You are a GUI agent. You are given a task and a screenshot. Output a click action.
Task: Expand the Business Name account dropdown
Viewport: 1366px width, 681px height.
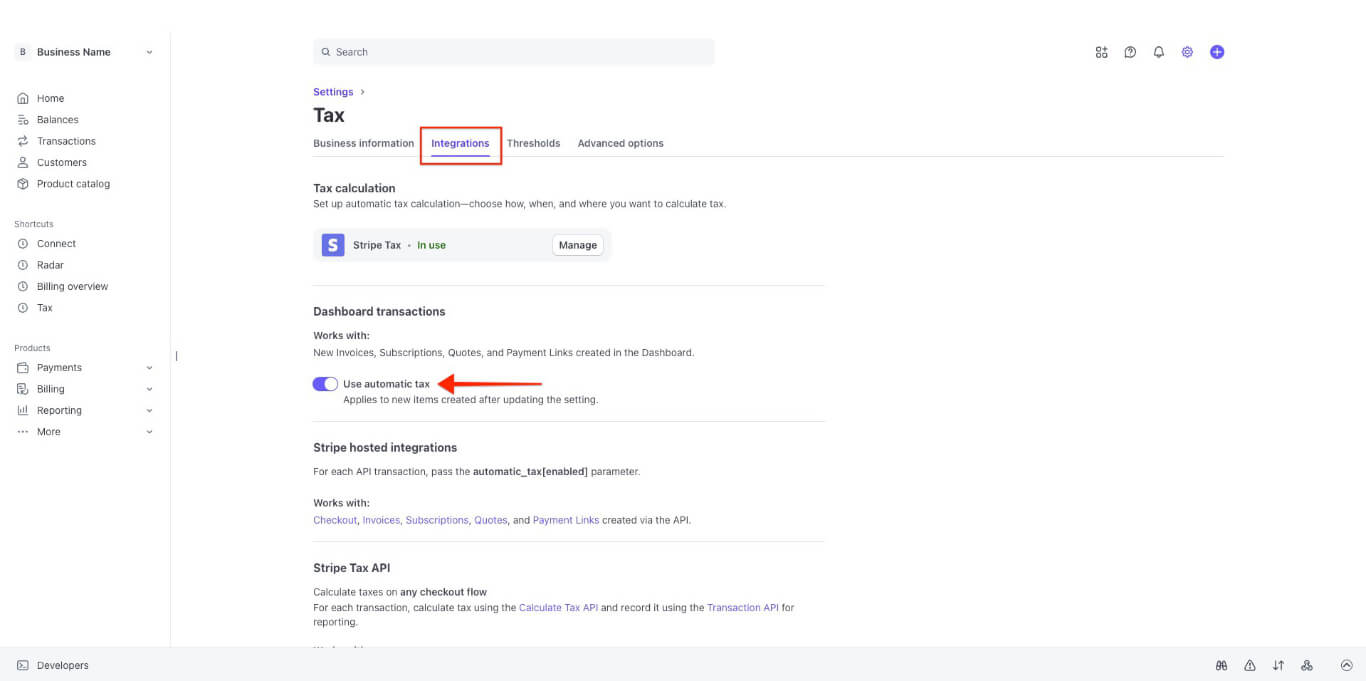pyautogui.click(x=149, y=52)
